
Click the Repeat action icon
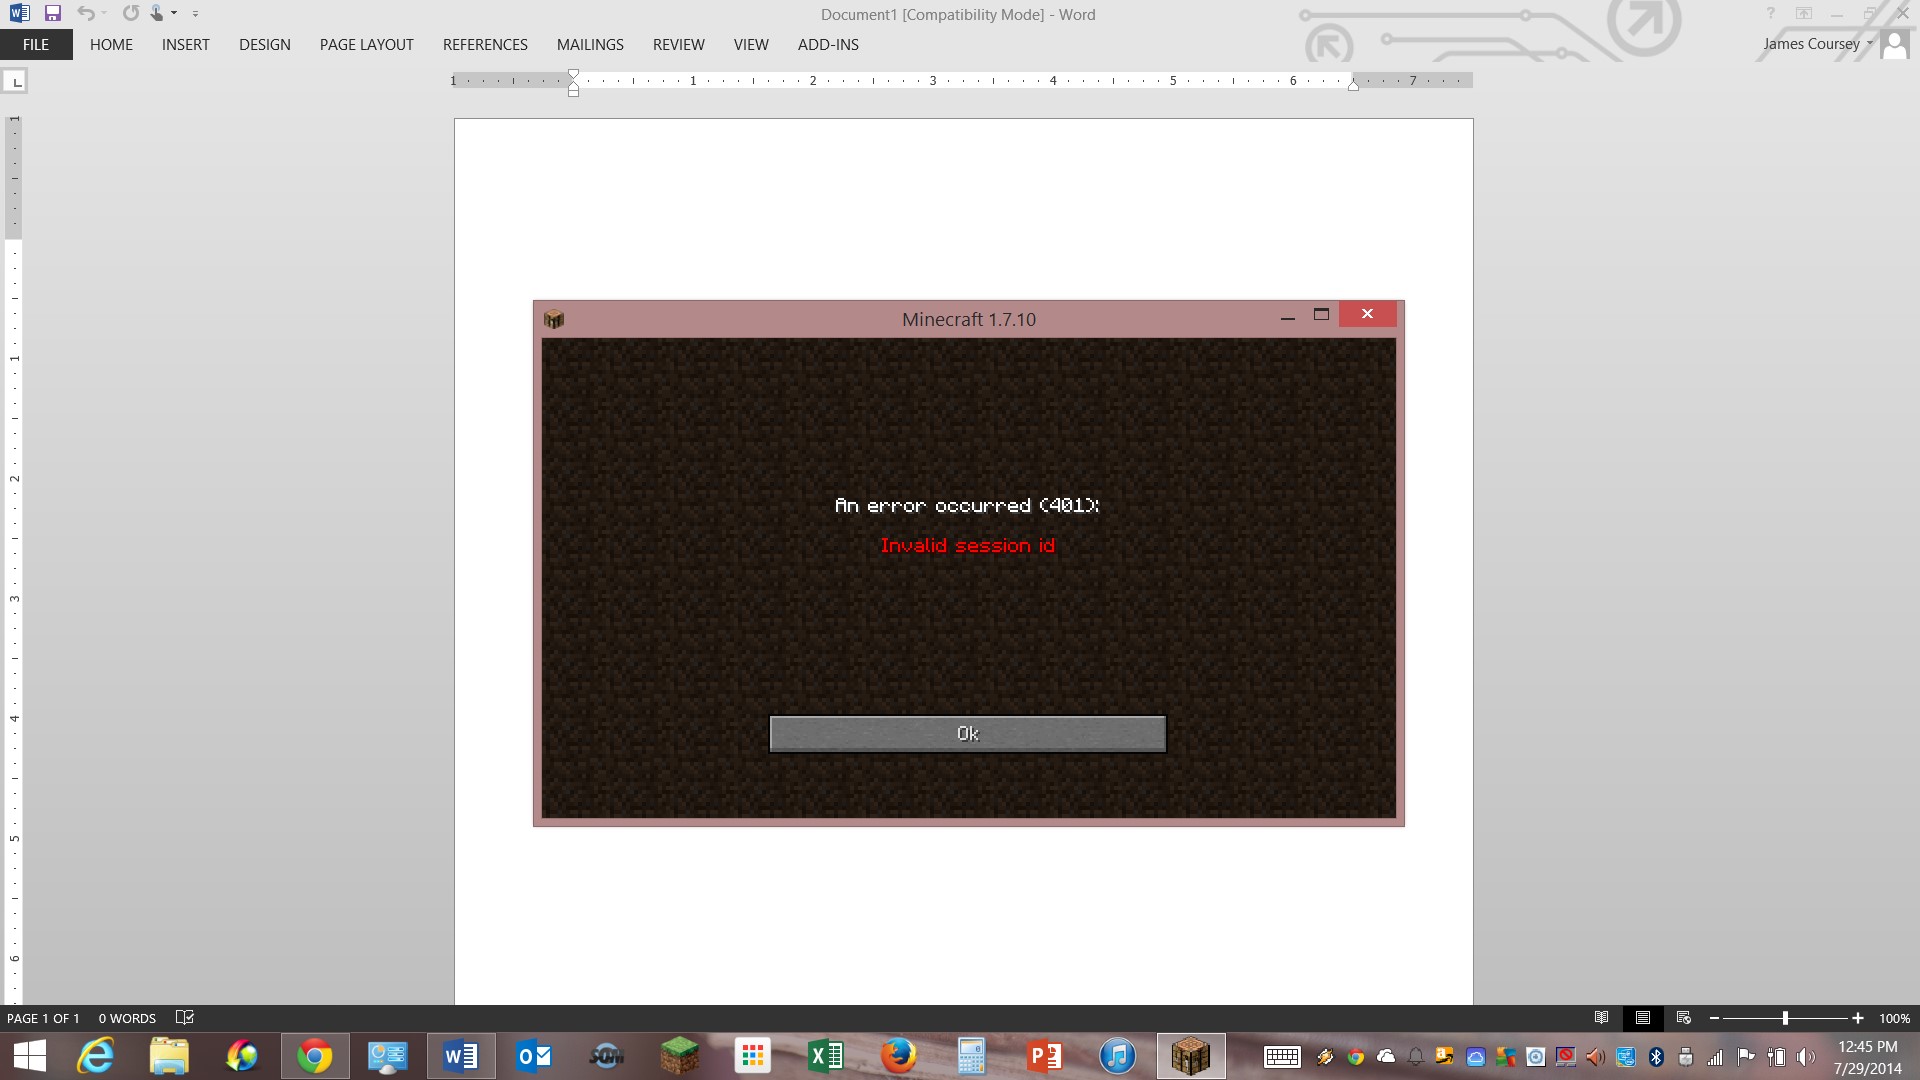[x=130, y=13]
